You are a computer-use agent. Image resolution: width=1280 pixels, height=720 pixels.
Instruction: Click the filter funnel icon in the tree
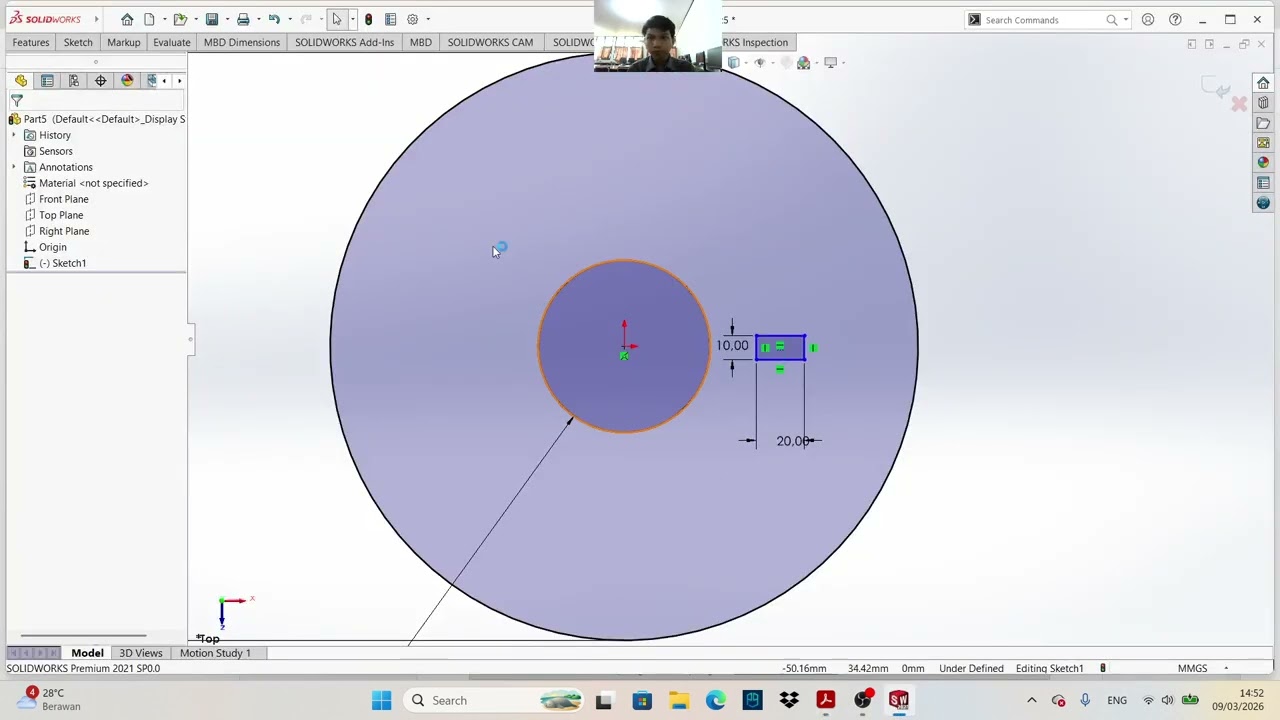pos(17,101)
